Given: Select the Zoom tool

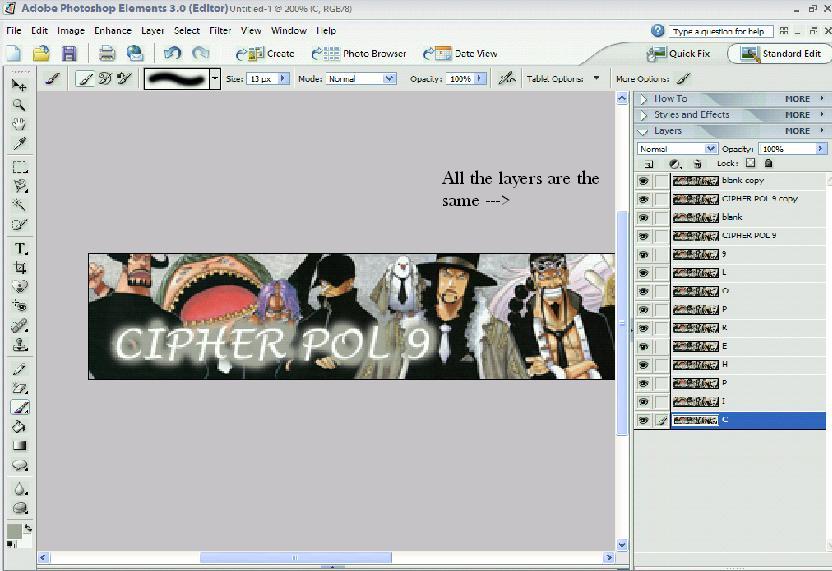Looking at the screenshot, I should tap(20, 105).
